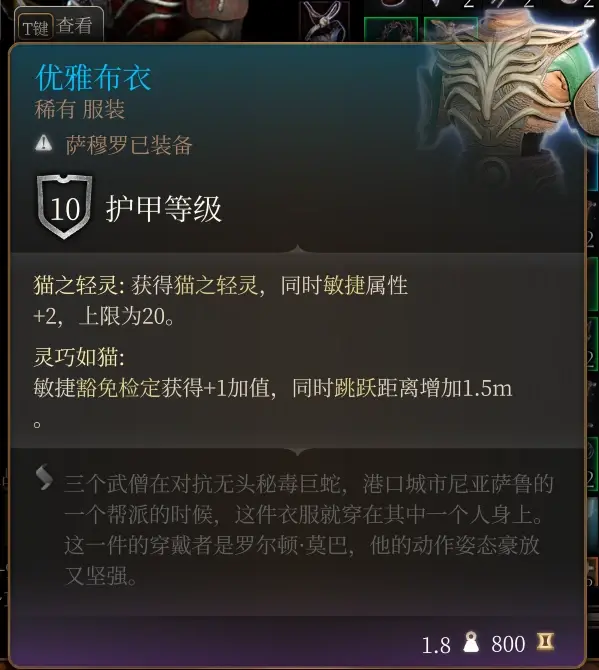Click the 灵巧如猫 passive heading
599x670 pixels.
pyautogui.click(x=79, y=357)
